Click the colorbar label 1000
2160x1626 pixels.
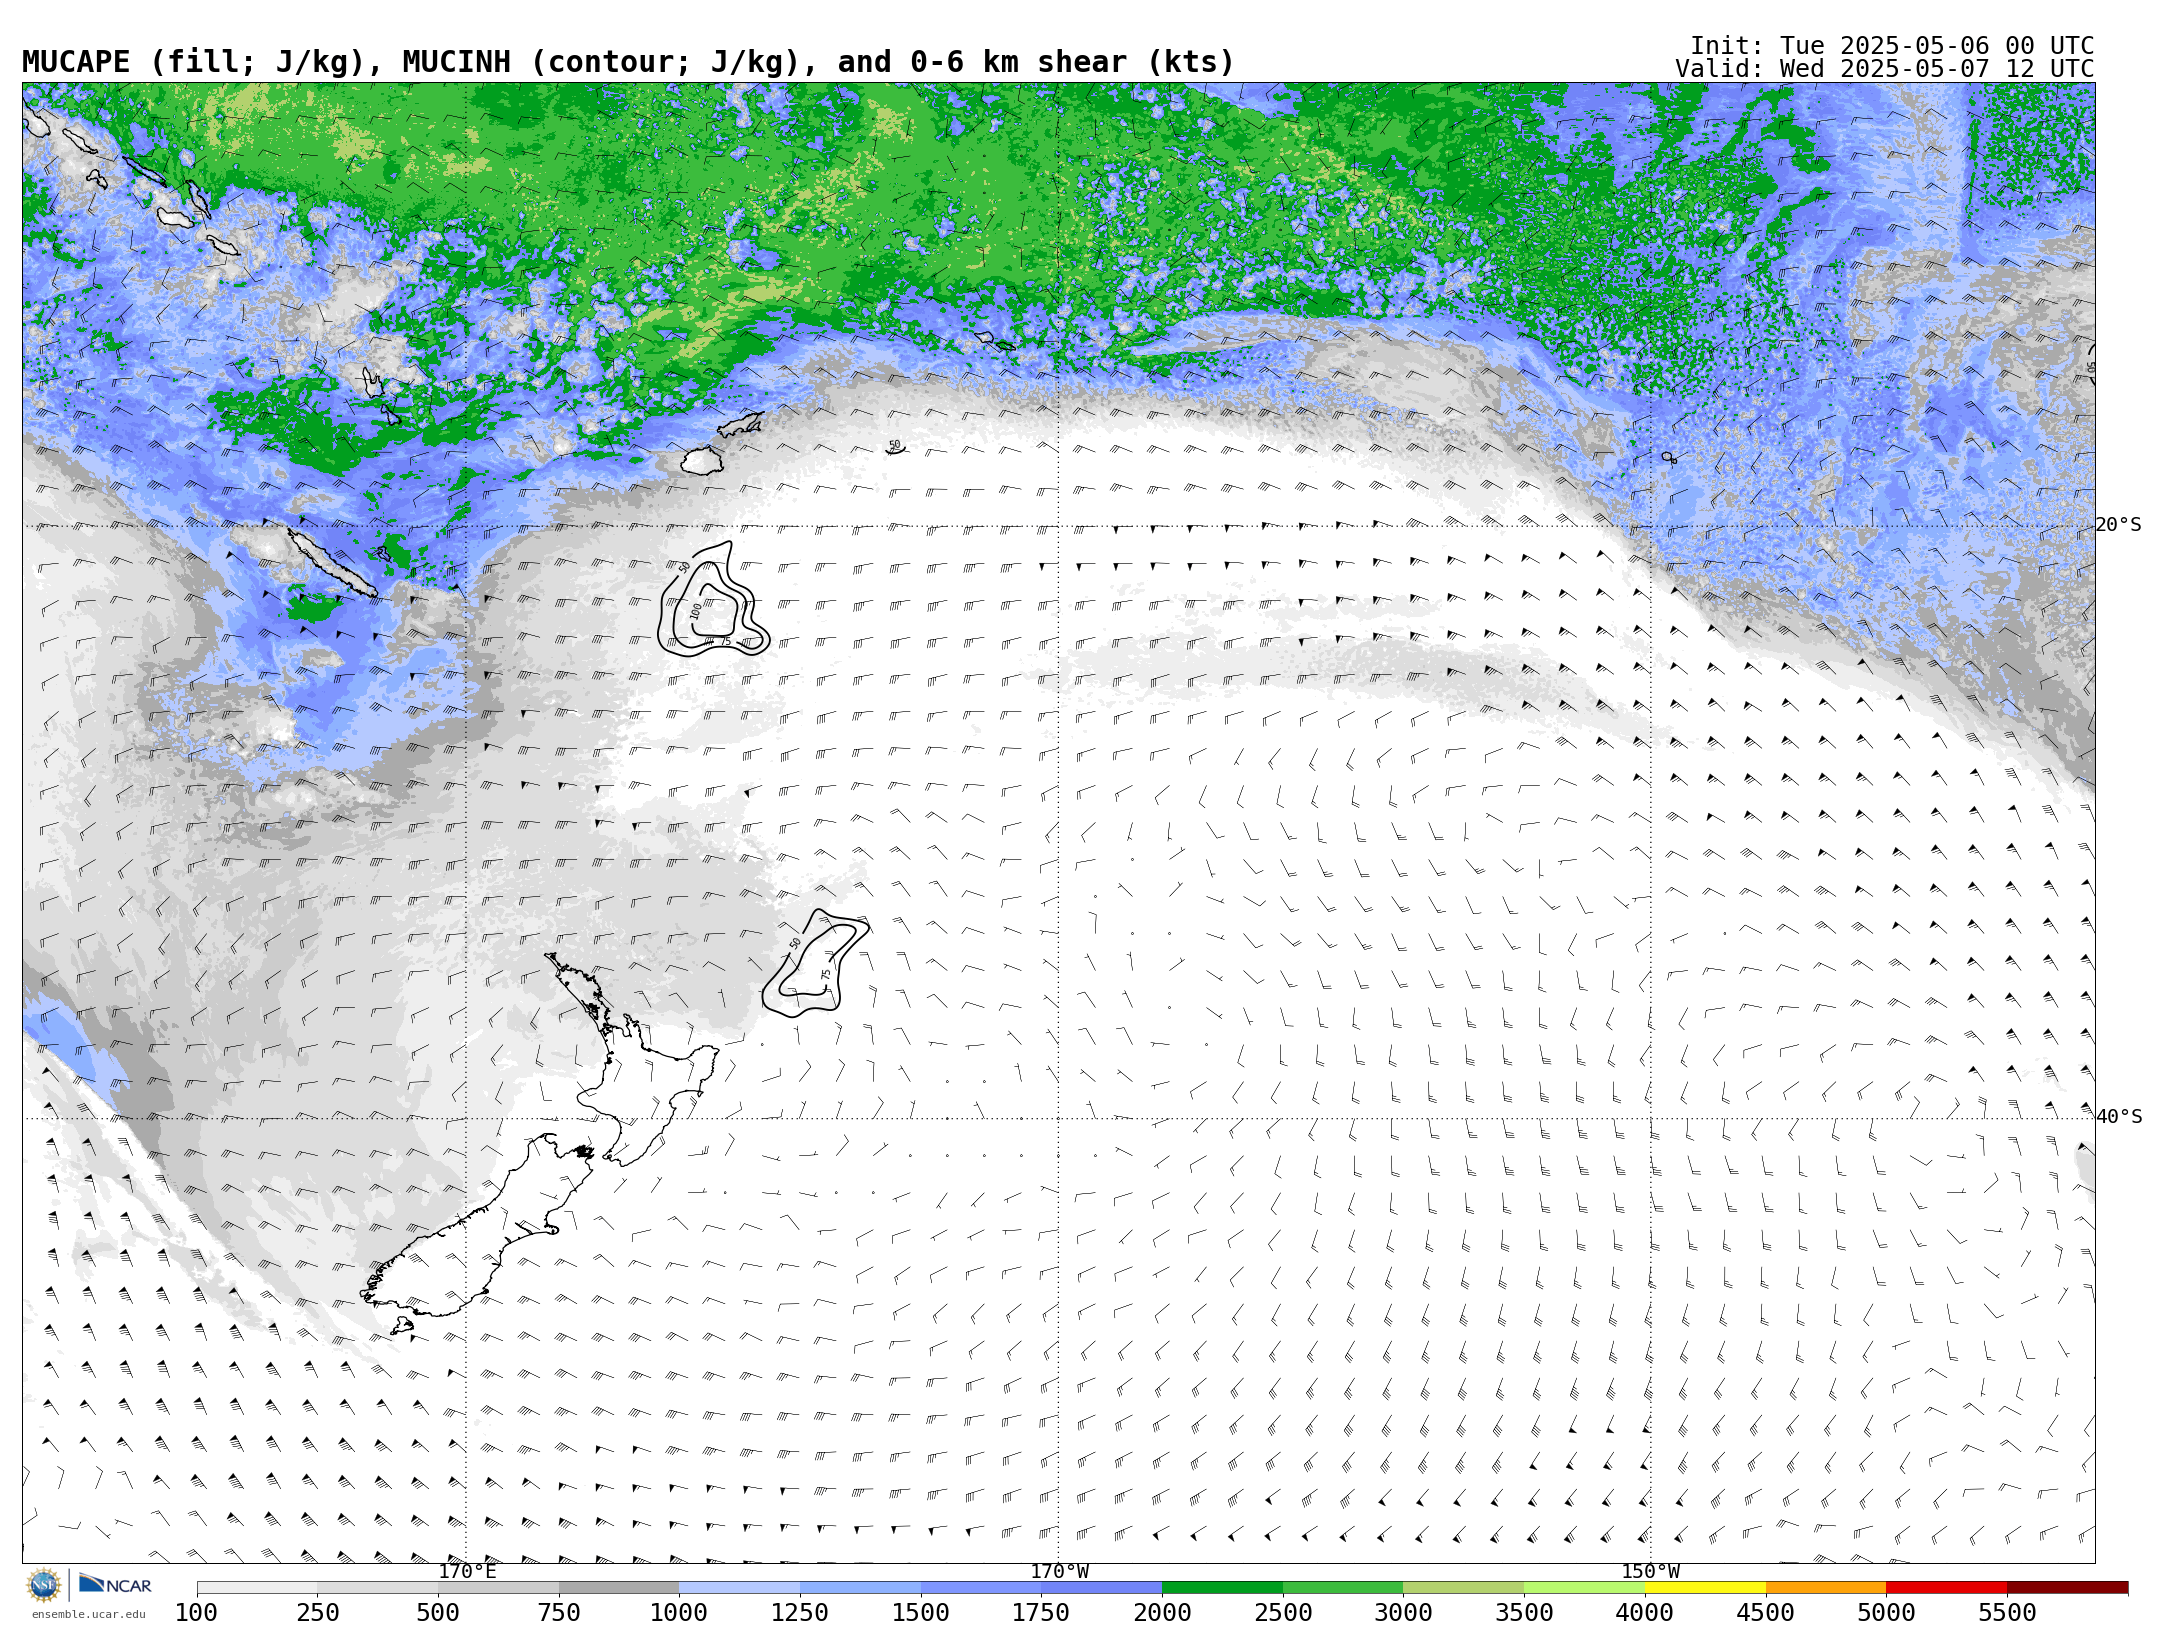click(679, 1612)
